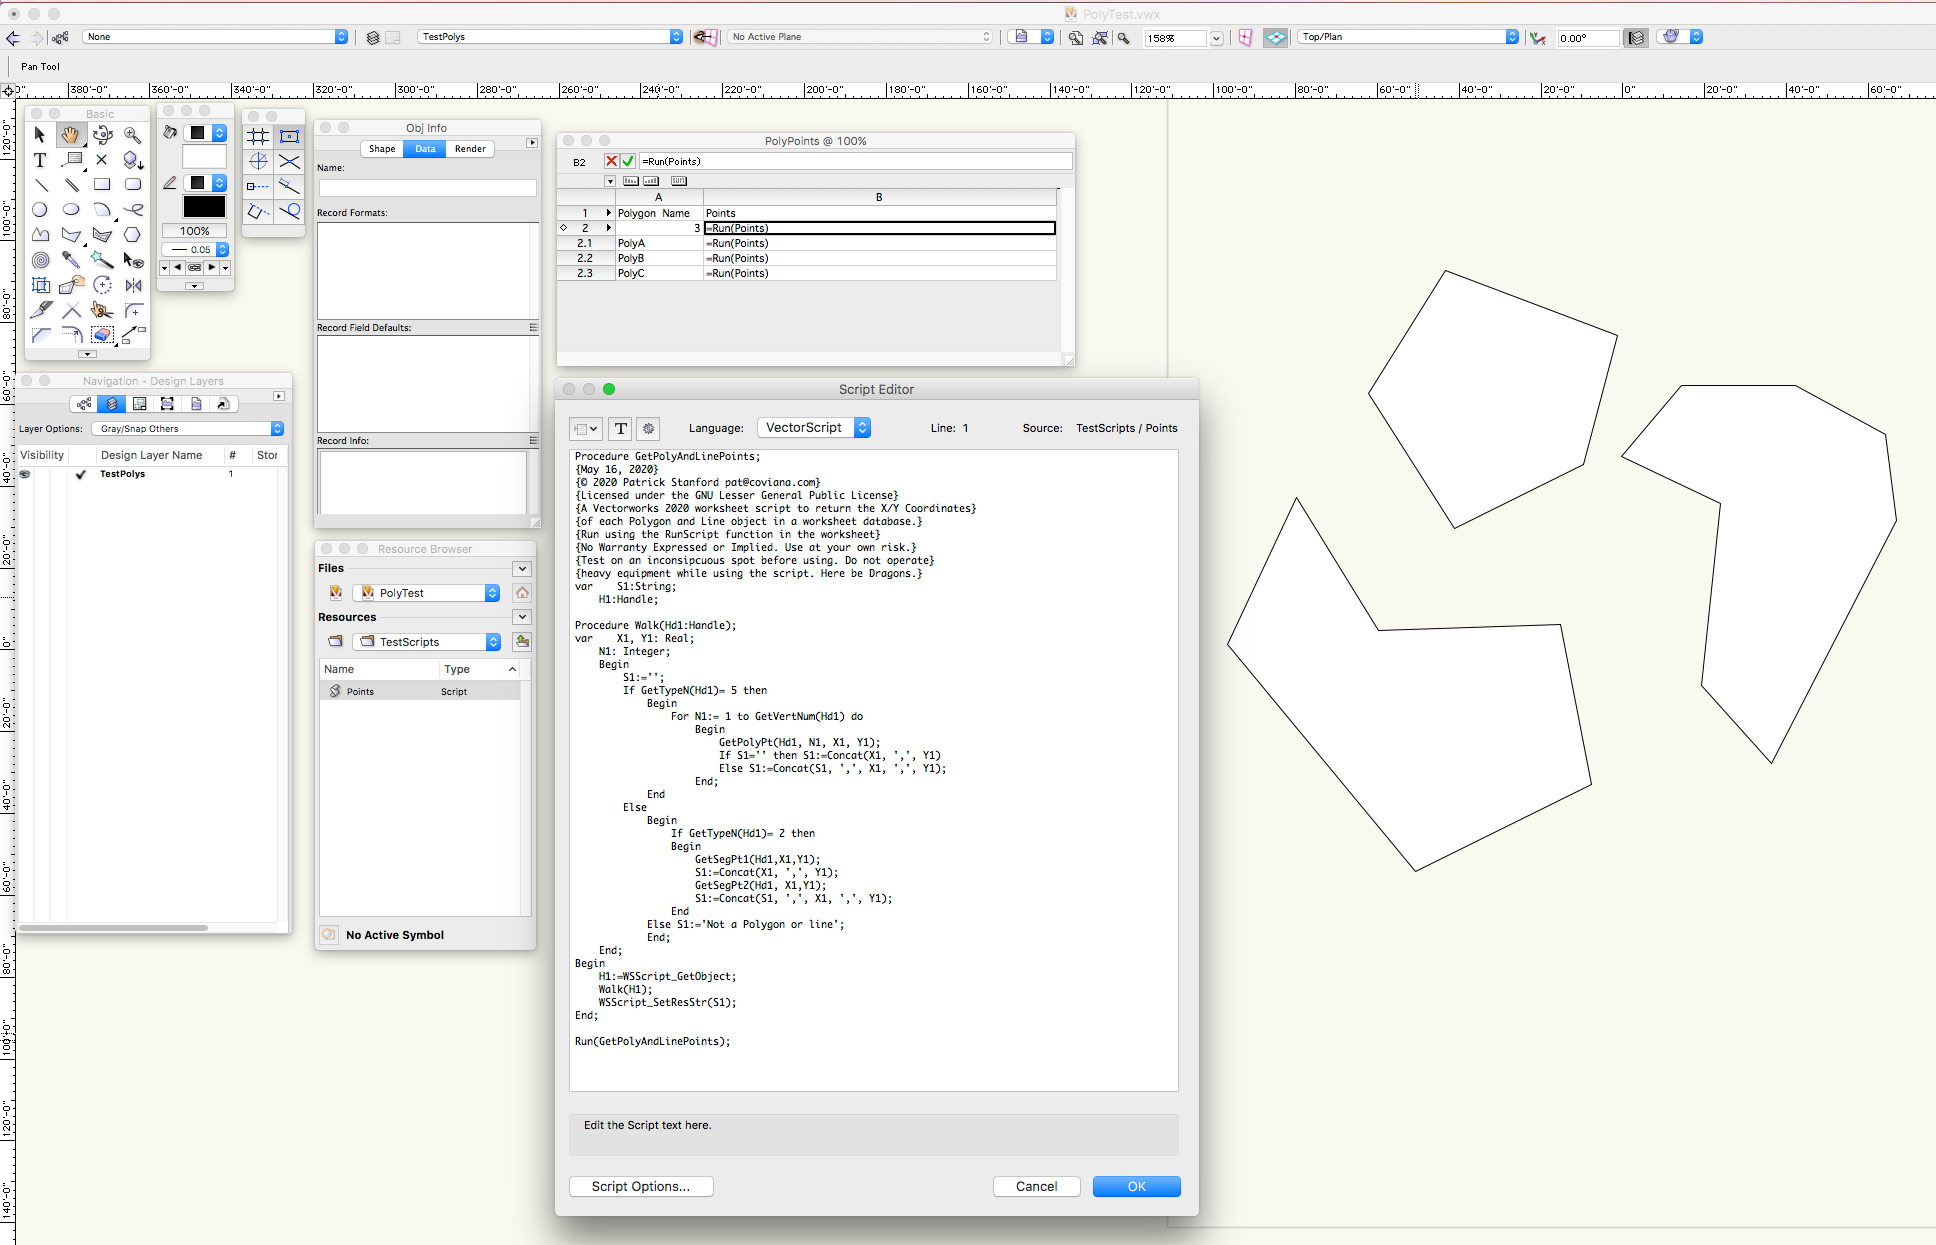
Task: Select the Zoom magnifier tool
Action: pos(134,134)
